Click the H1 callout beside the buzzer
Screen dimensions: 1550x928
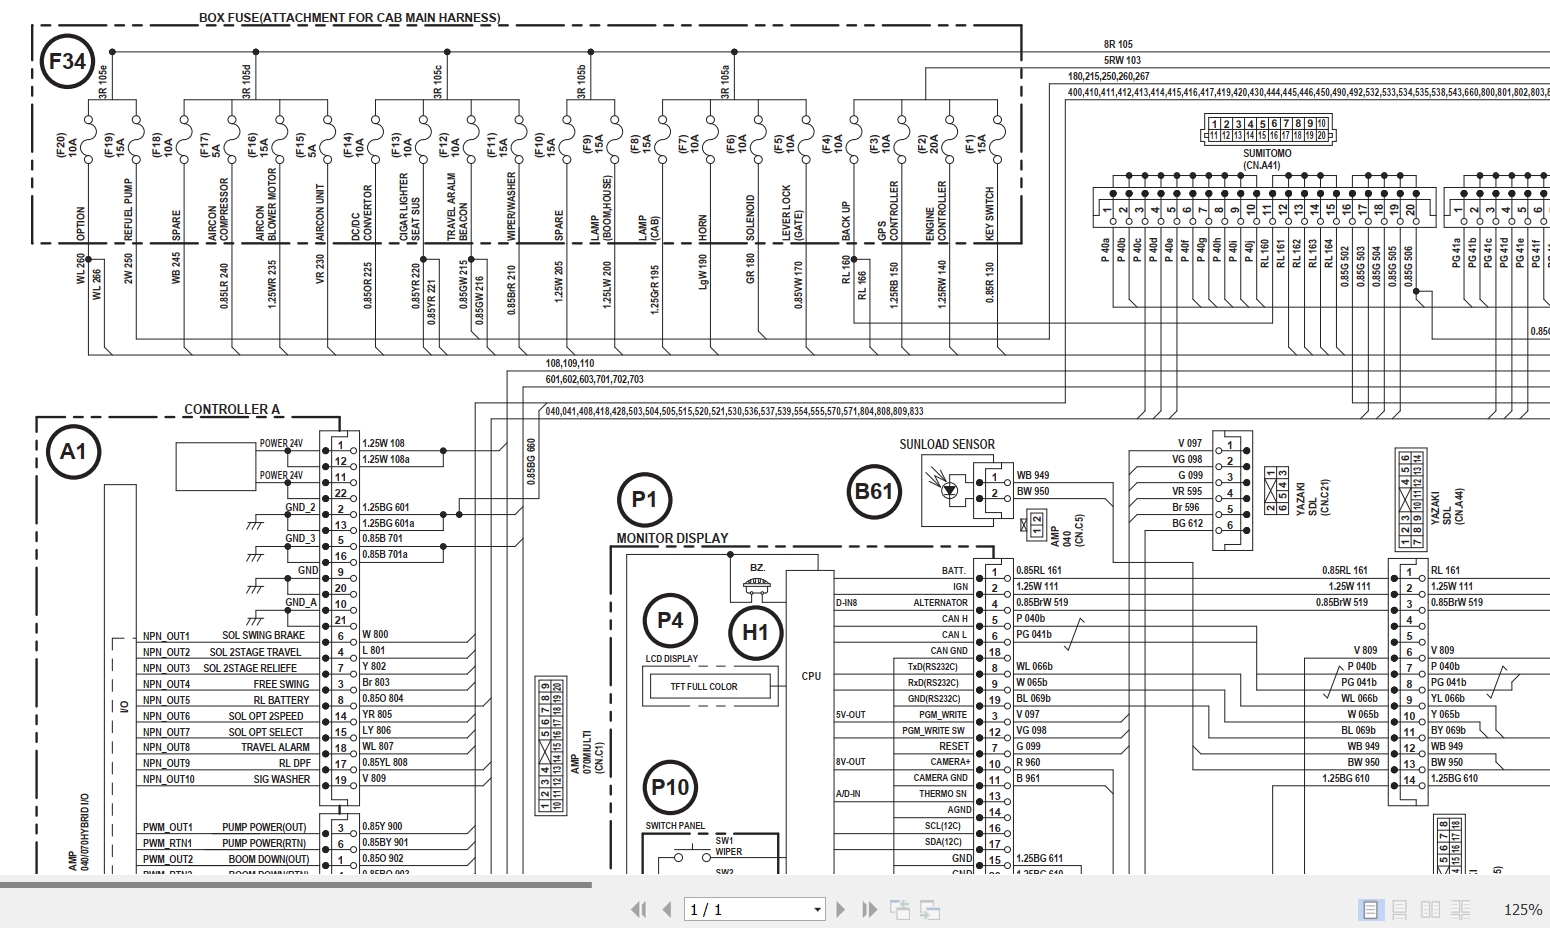pos(757,631)
